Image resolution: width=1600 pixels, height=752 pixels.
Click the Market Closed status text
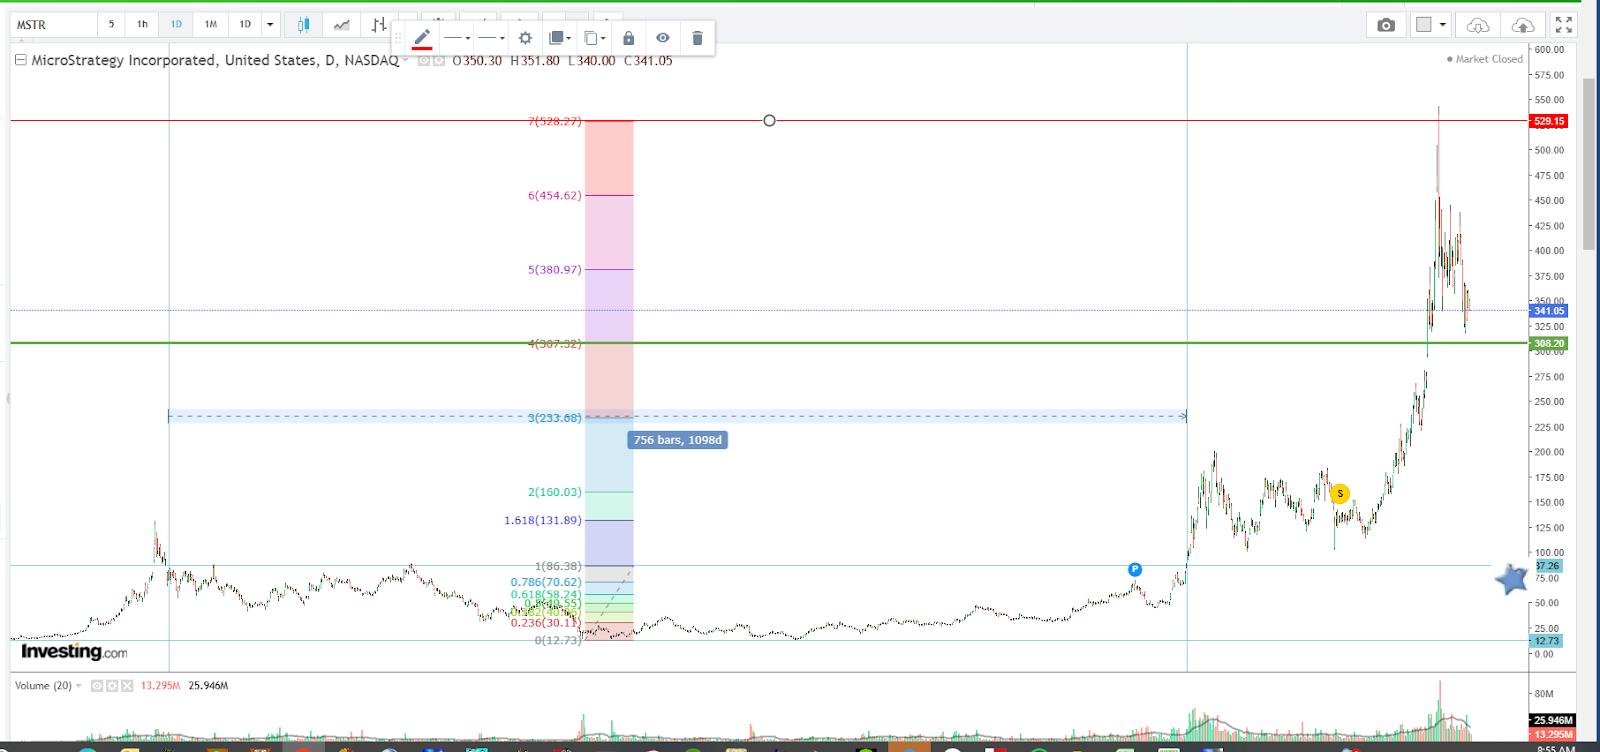pos(1485,59)
